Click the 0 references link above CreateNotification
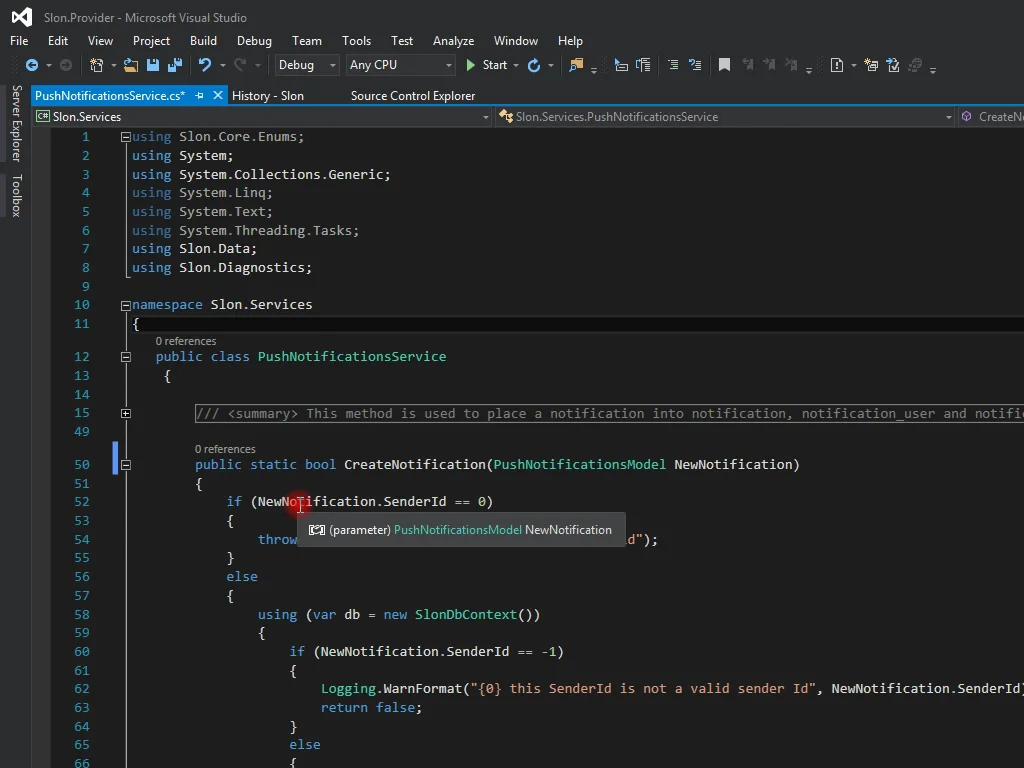Viewport: 1024px width, 768px height. [x=225, y=449]
